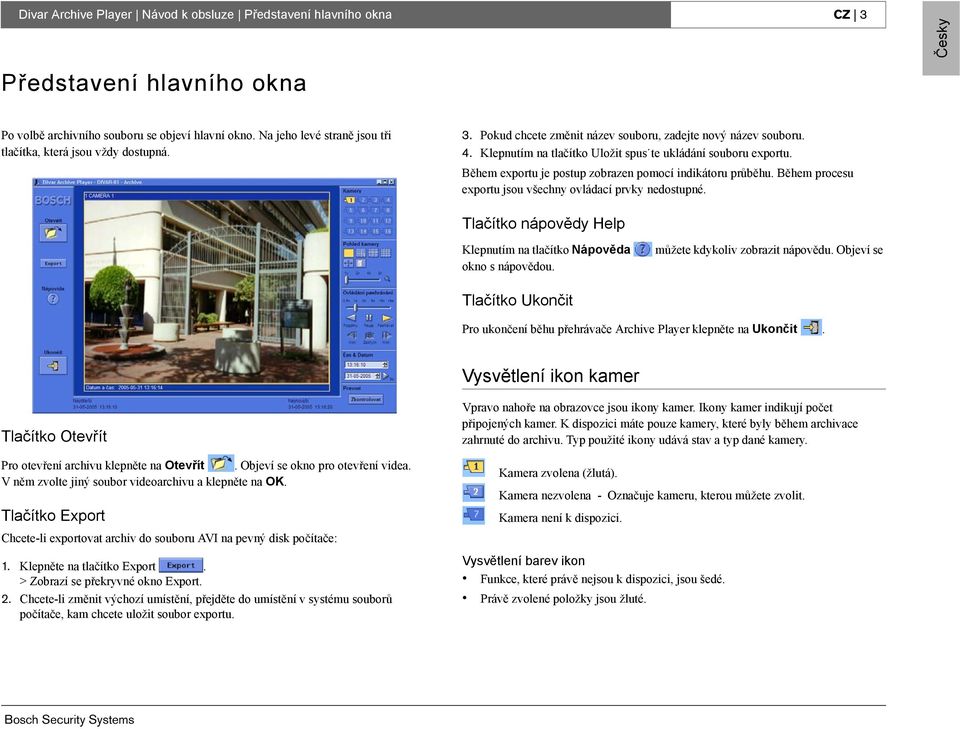Click the subheading "Vysvětlení barev ikon"
The height and width of the screenshot is (729, 960).
(523, 561)
